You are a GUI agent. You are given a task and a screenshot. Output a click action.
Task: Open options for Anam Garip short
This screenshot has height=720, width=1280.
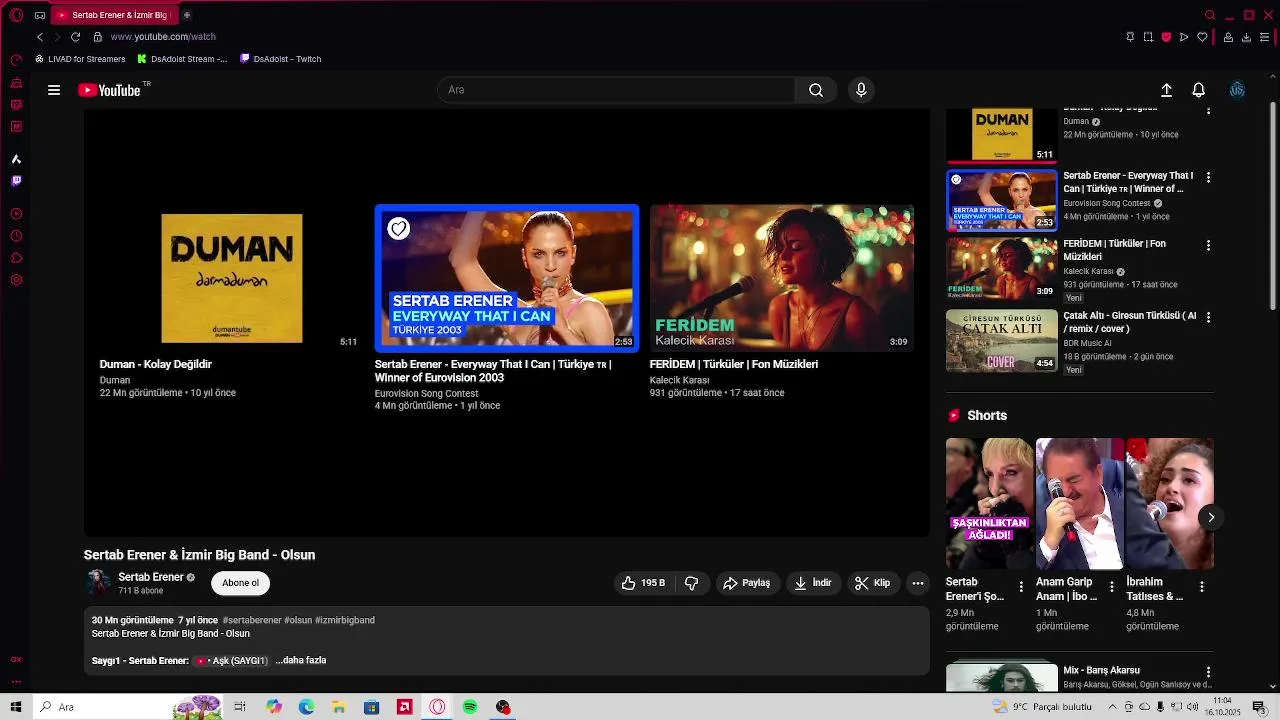click(x=1111, y=587)
